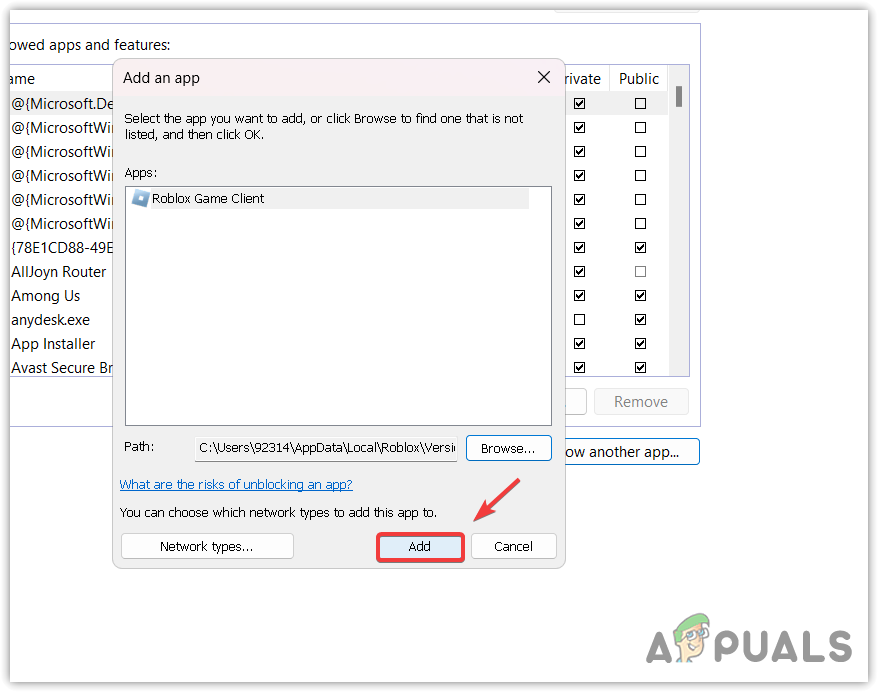
Task: Click the Public column header
Action: point(638,79)
